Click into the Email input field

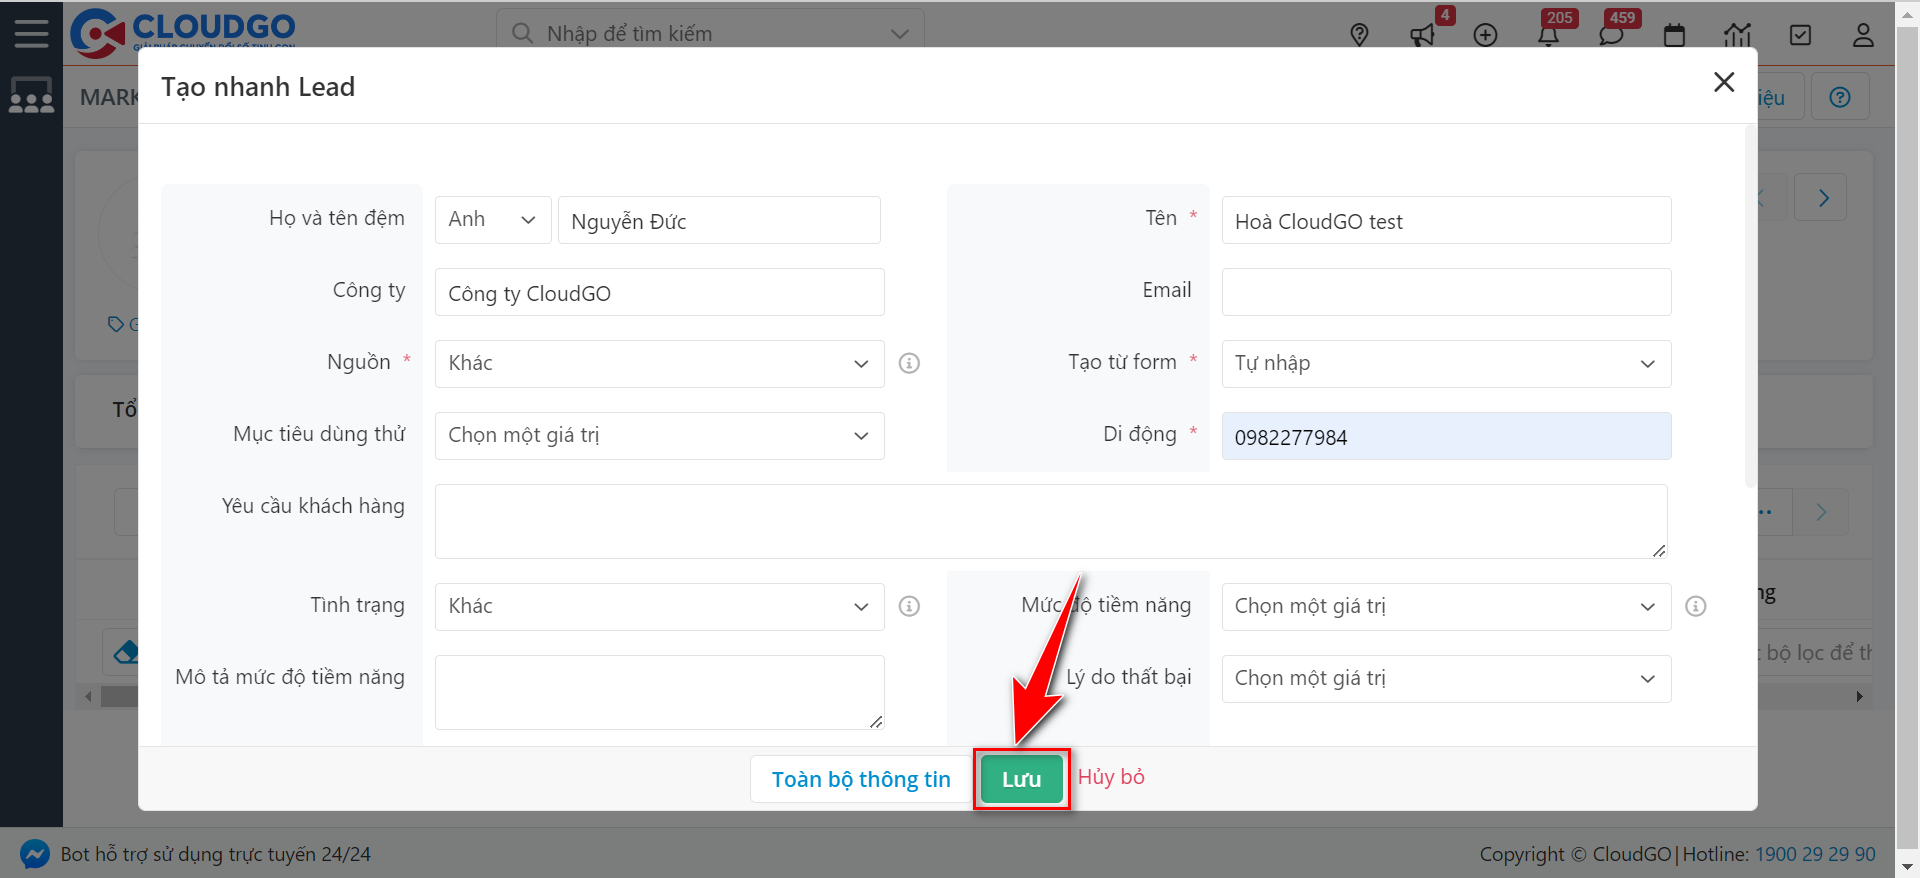click(1445, 292)
